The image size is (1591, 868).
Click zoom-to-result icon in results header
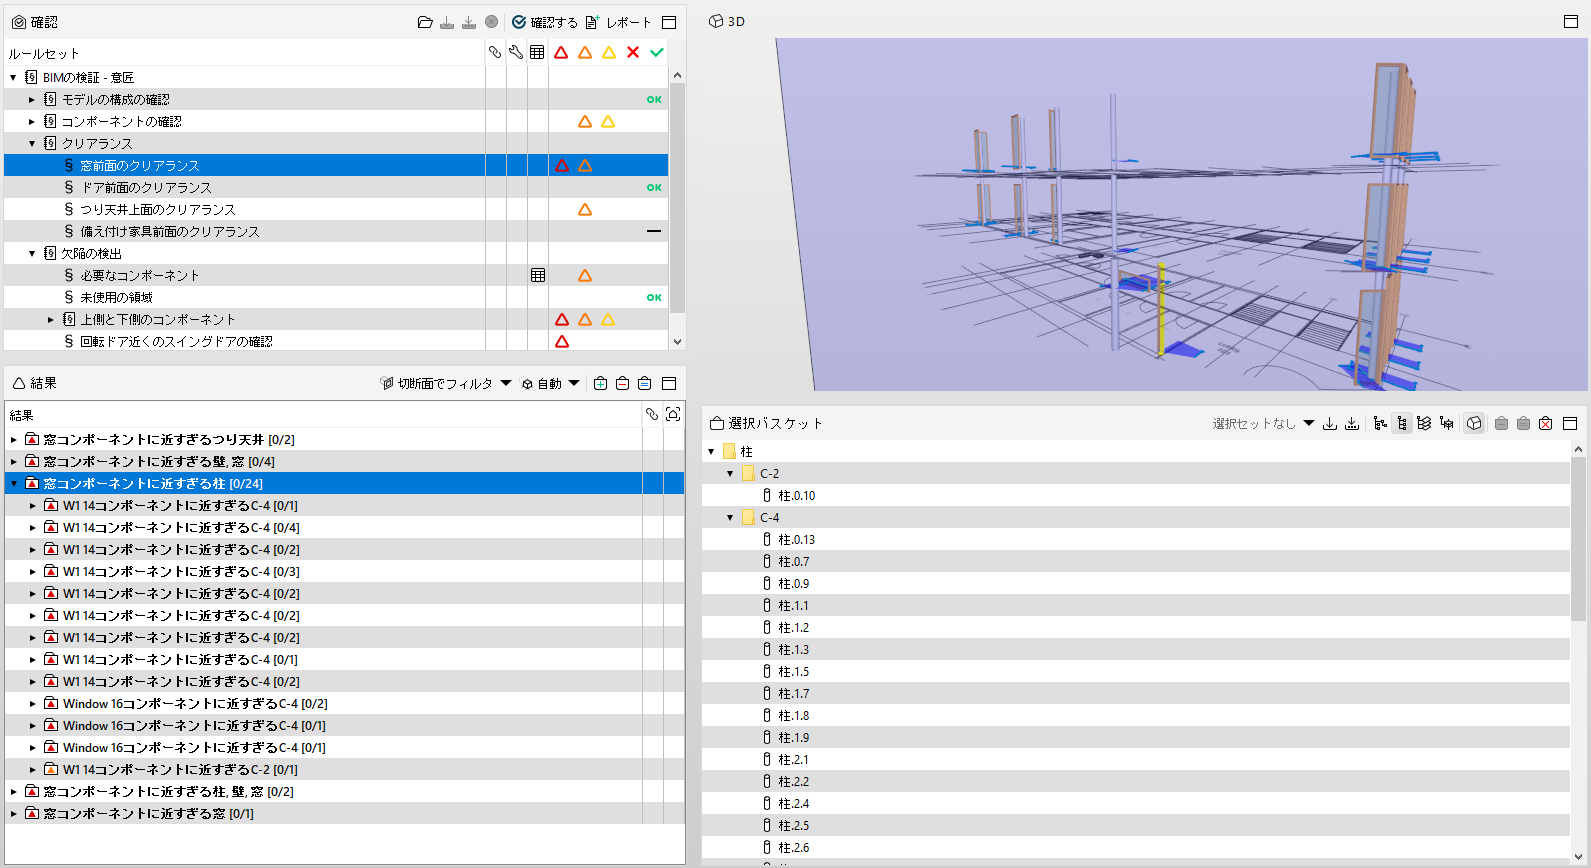click(x=673, y=414)
